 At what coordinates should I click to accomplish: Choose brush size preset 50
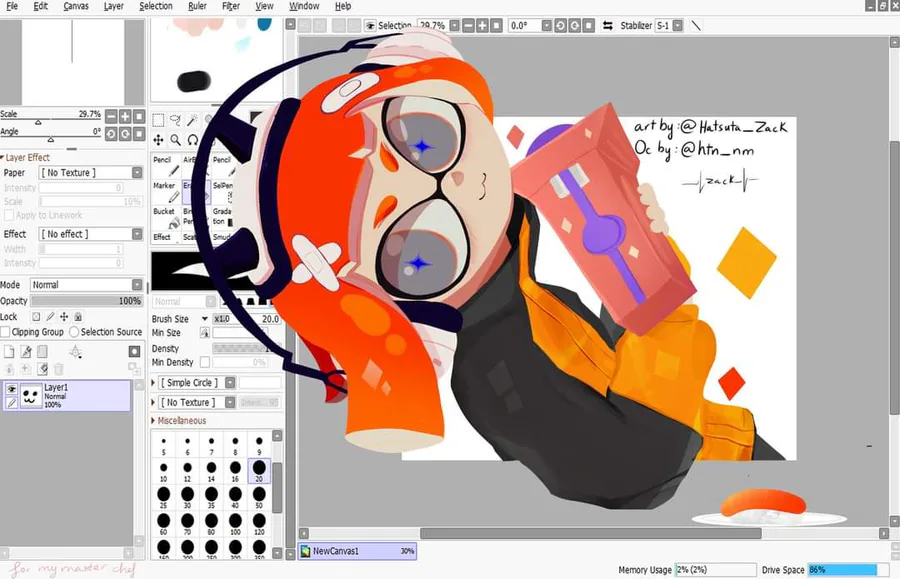click(x=259, y=497)
